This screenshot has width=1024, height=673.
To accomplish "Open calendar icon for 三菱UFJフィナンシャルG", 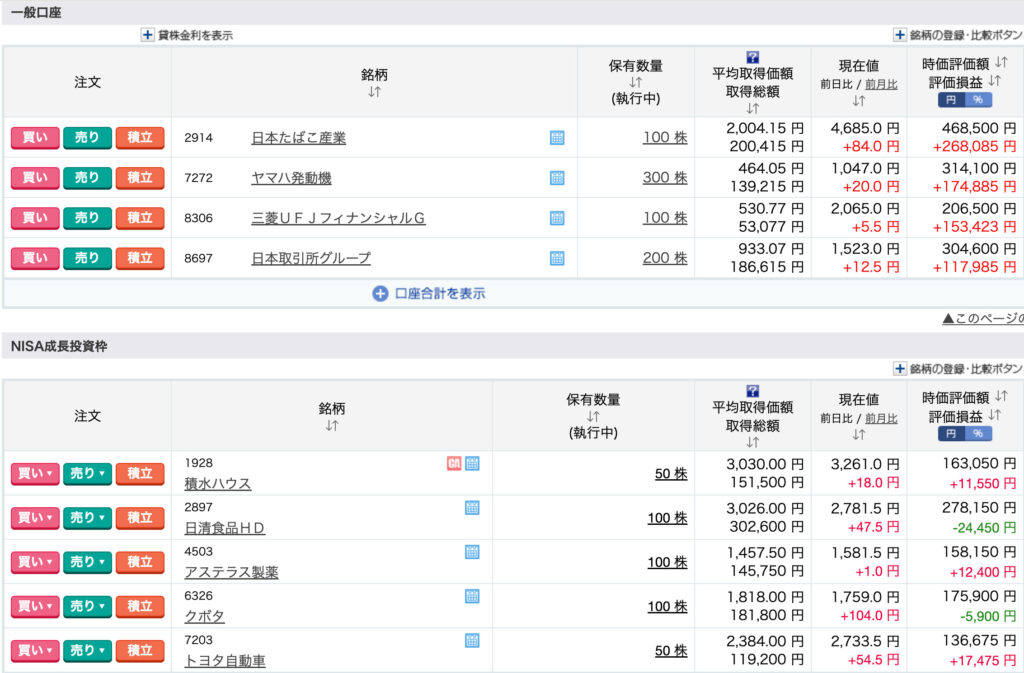I will [556, 218].
